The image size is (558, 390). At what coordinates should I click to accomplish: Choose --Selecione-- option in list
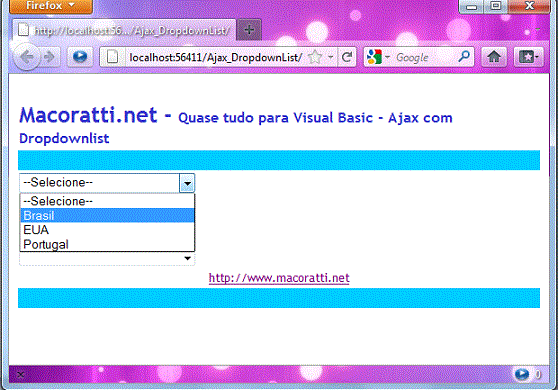point(107,201)
